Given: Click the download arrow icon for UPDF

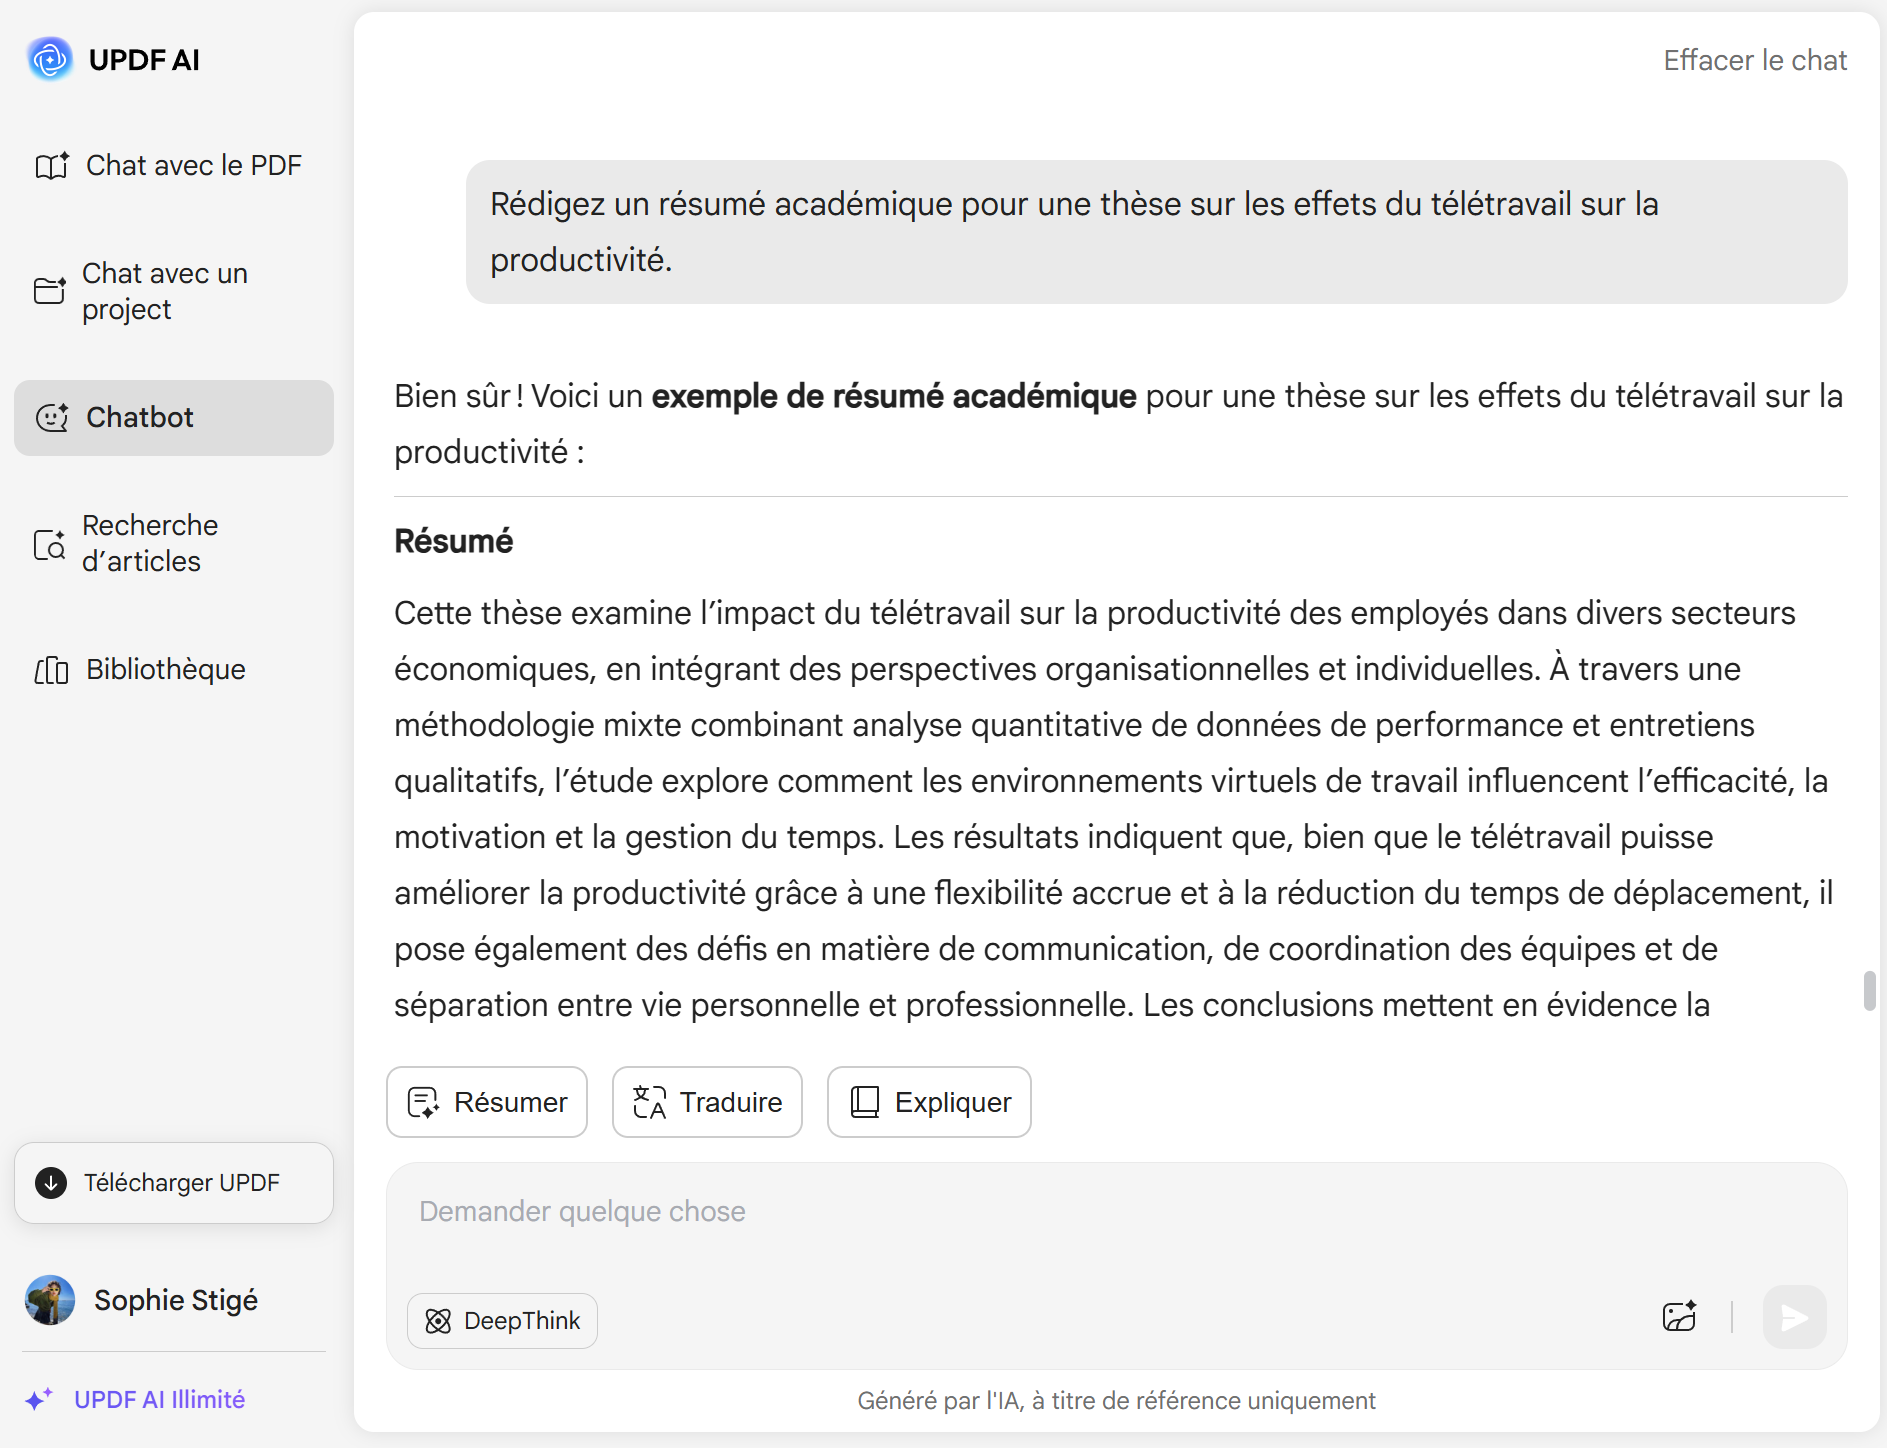Looking at the screenshot, I should click(x=51, y=1183).
